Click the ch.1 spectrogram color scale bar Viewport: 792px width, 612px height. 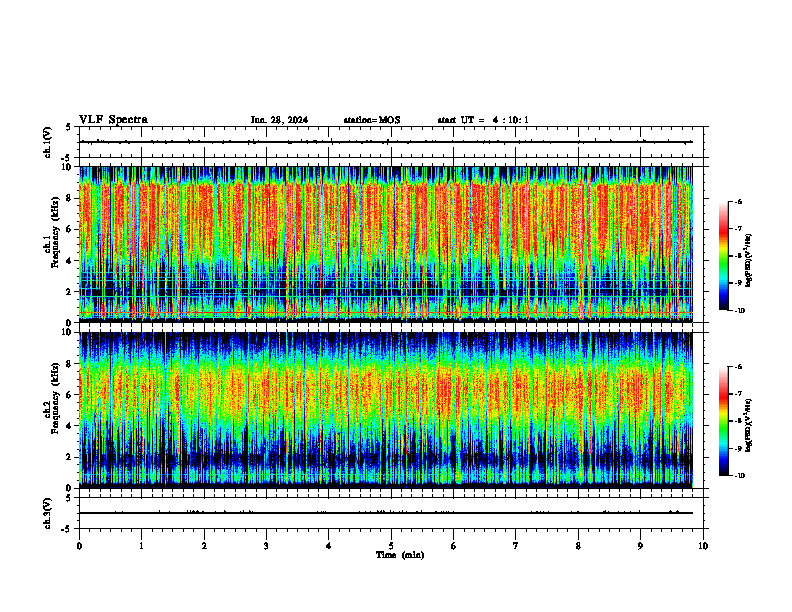723,256
